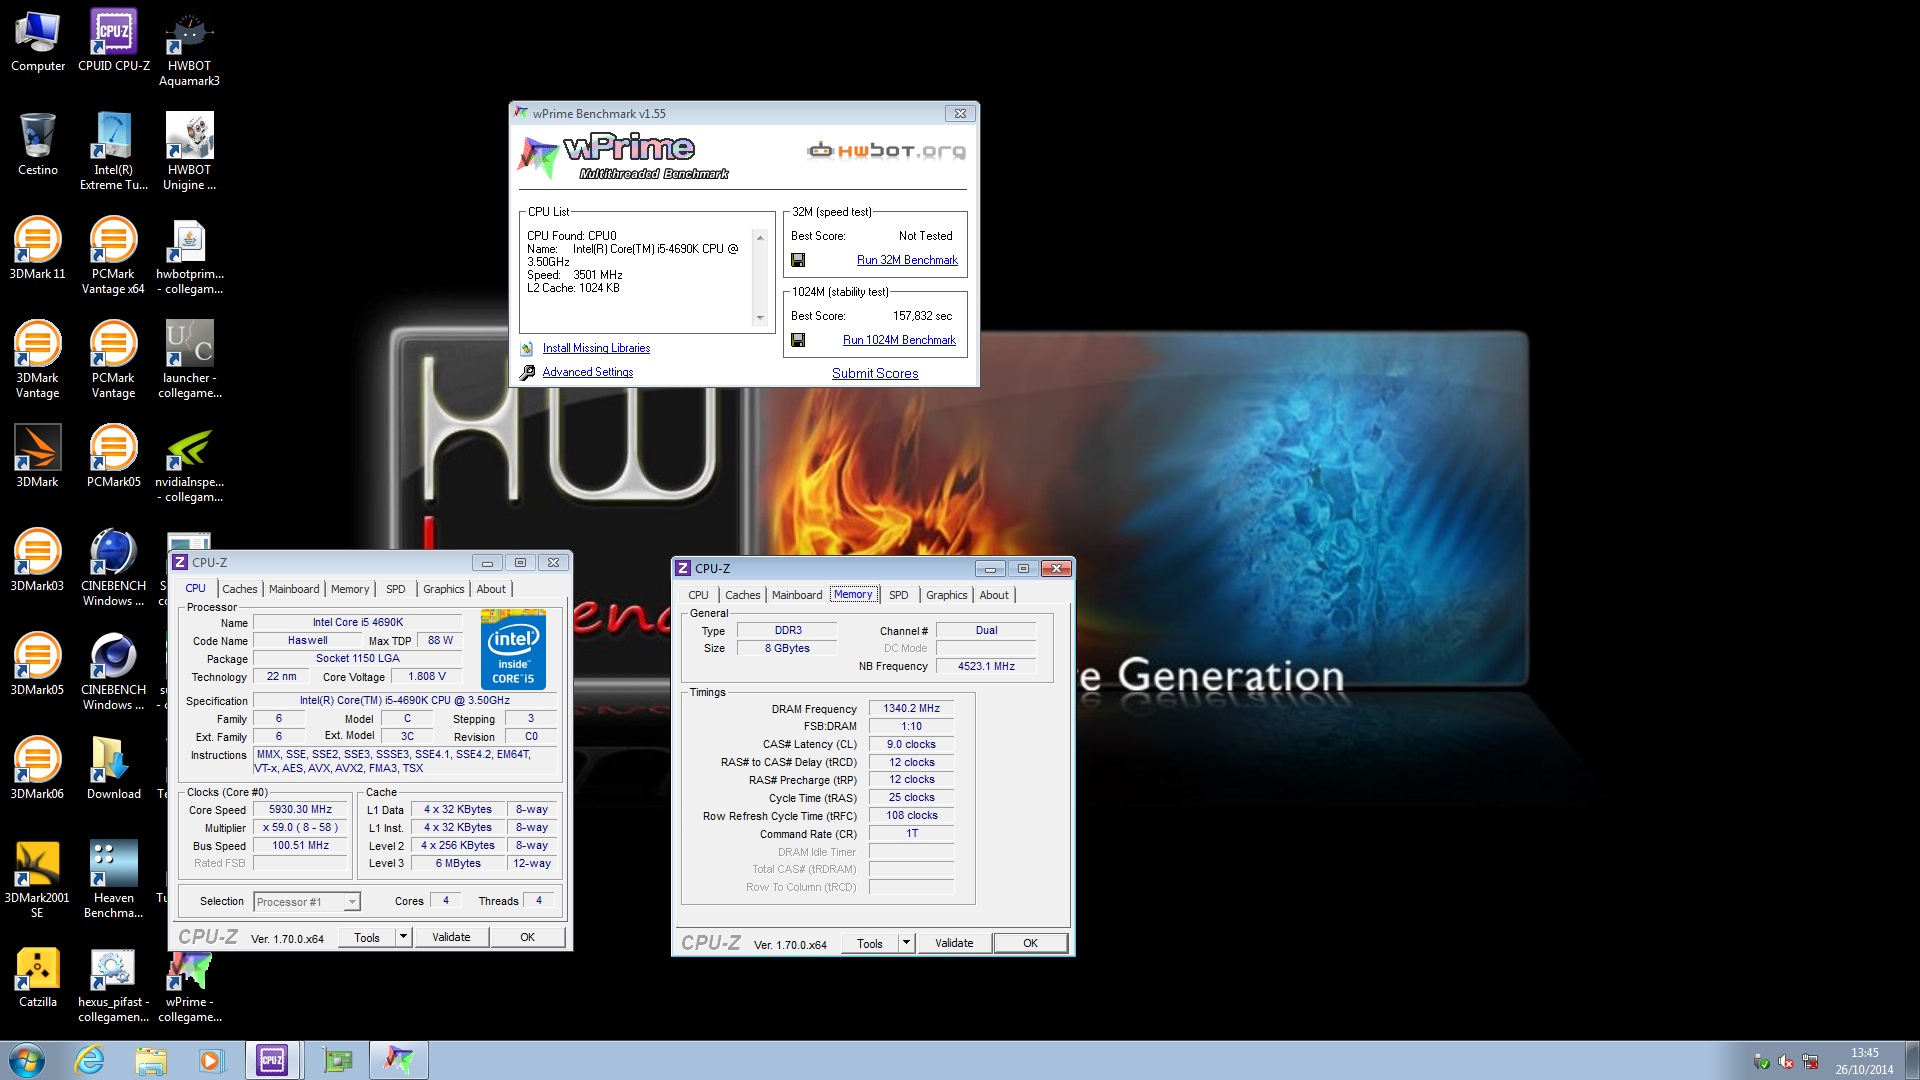Open the Cestino recycle bin
This screenshot has height=1080, width=1920.
(x=37, y=145)
